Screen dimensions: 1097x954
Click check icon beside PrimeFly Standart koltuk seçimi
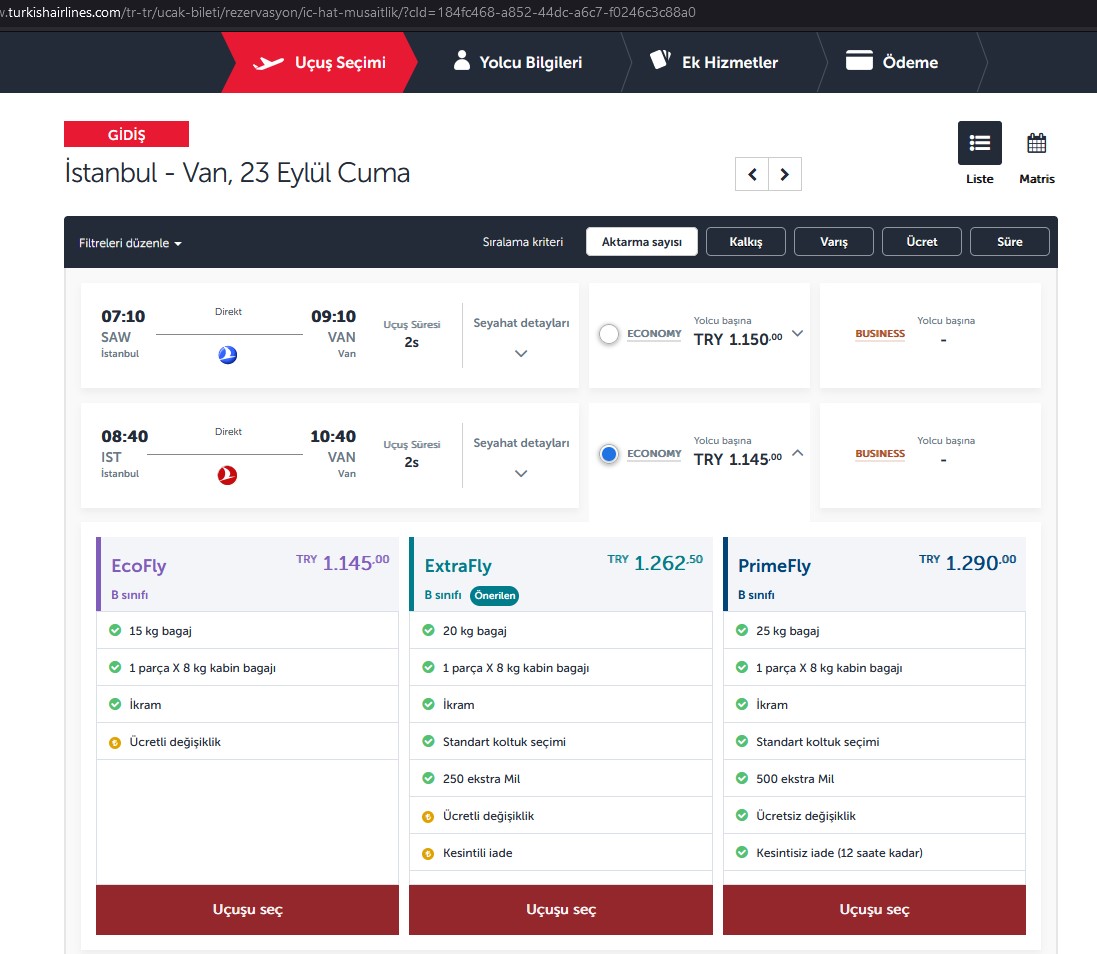click(x=742, y=741)
